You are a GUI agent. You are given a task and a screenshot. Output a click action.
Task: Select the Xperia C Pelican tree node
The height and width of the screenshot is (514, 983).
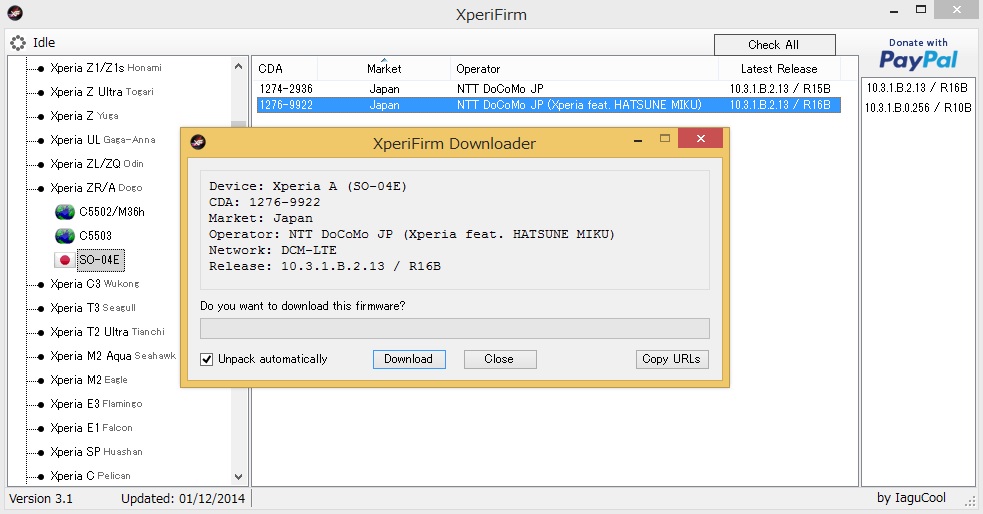[90, 476]
